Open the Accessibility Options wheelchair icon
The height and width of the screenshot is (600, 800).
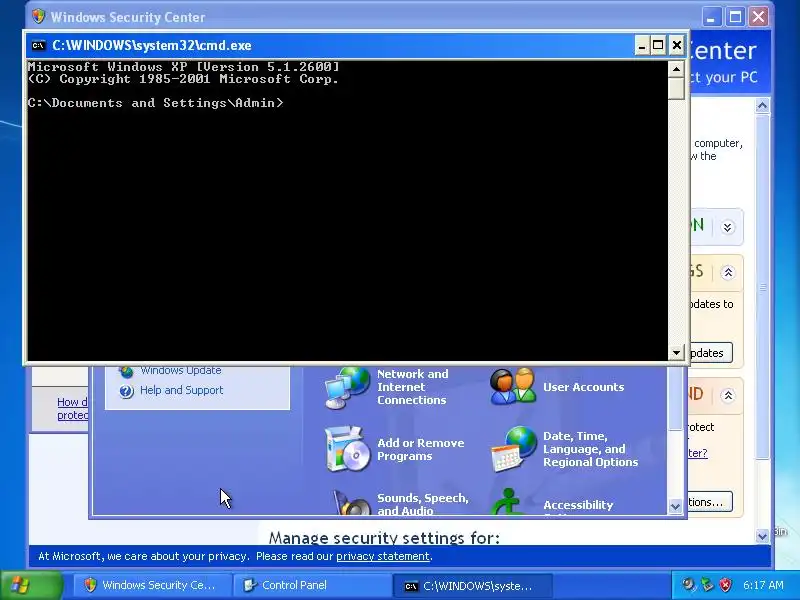point(508,502)
